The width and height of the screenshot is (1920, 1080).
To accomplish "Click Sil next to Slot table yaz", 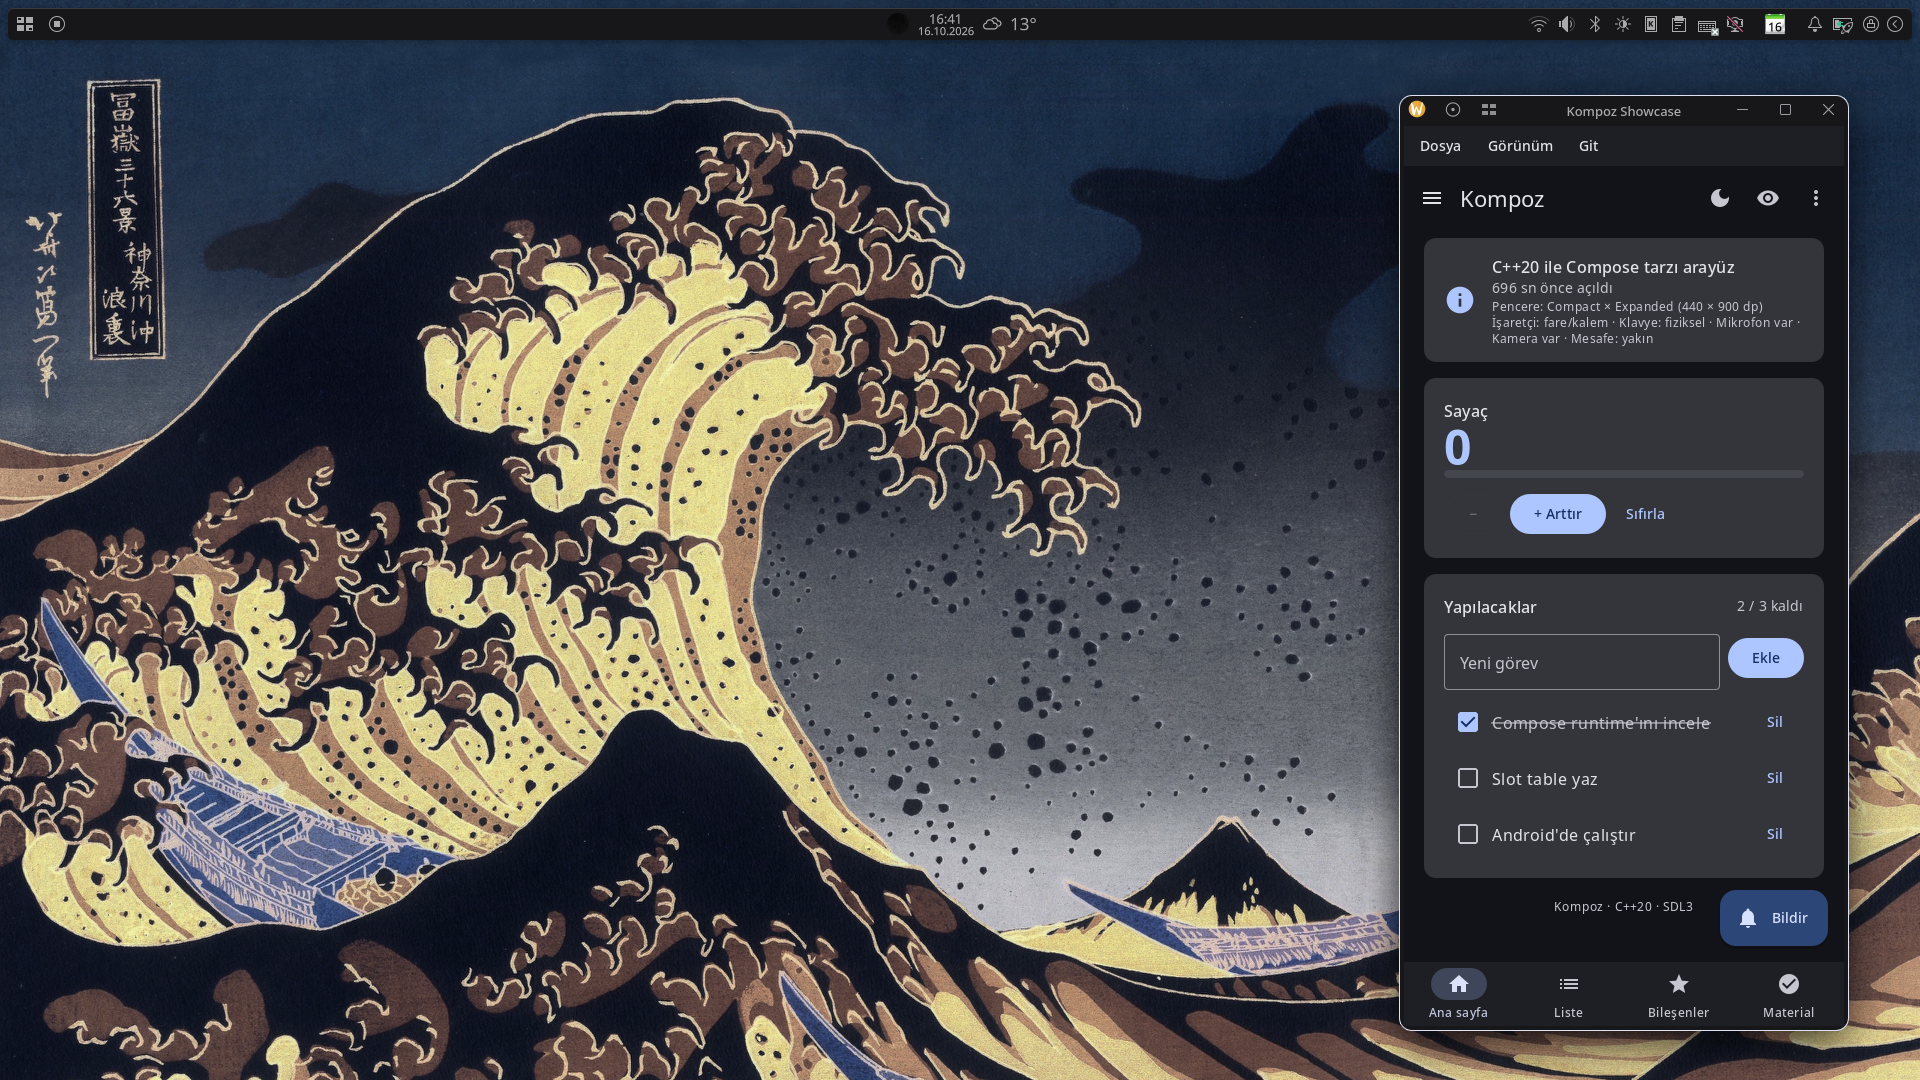I will [1775, 778].
